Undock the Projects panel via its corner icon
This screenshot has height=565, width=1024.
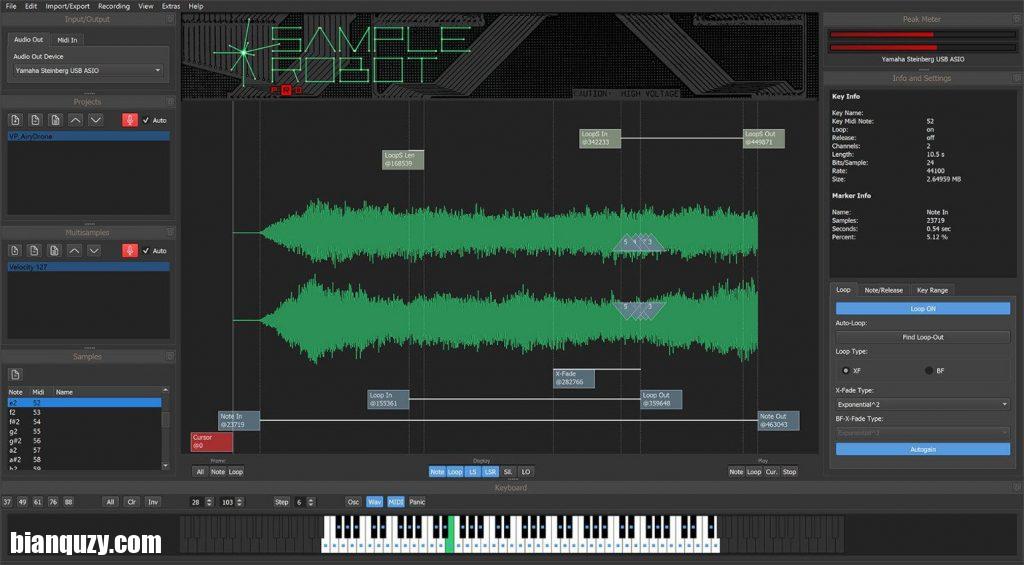point(170,102)
